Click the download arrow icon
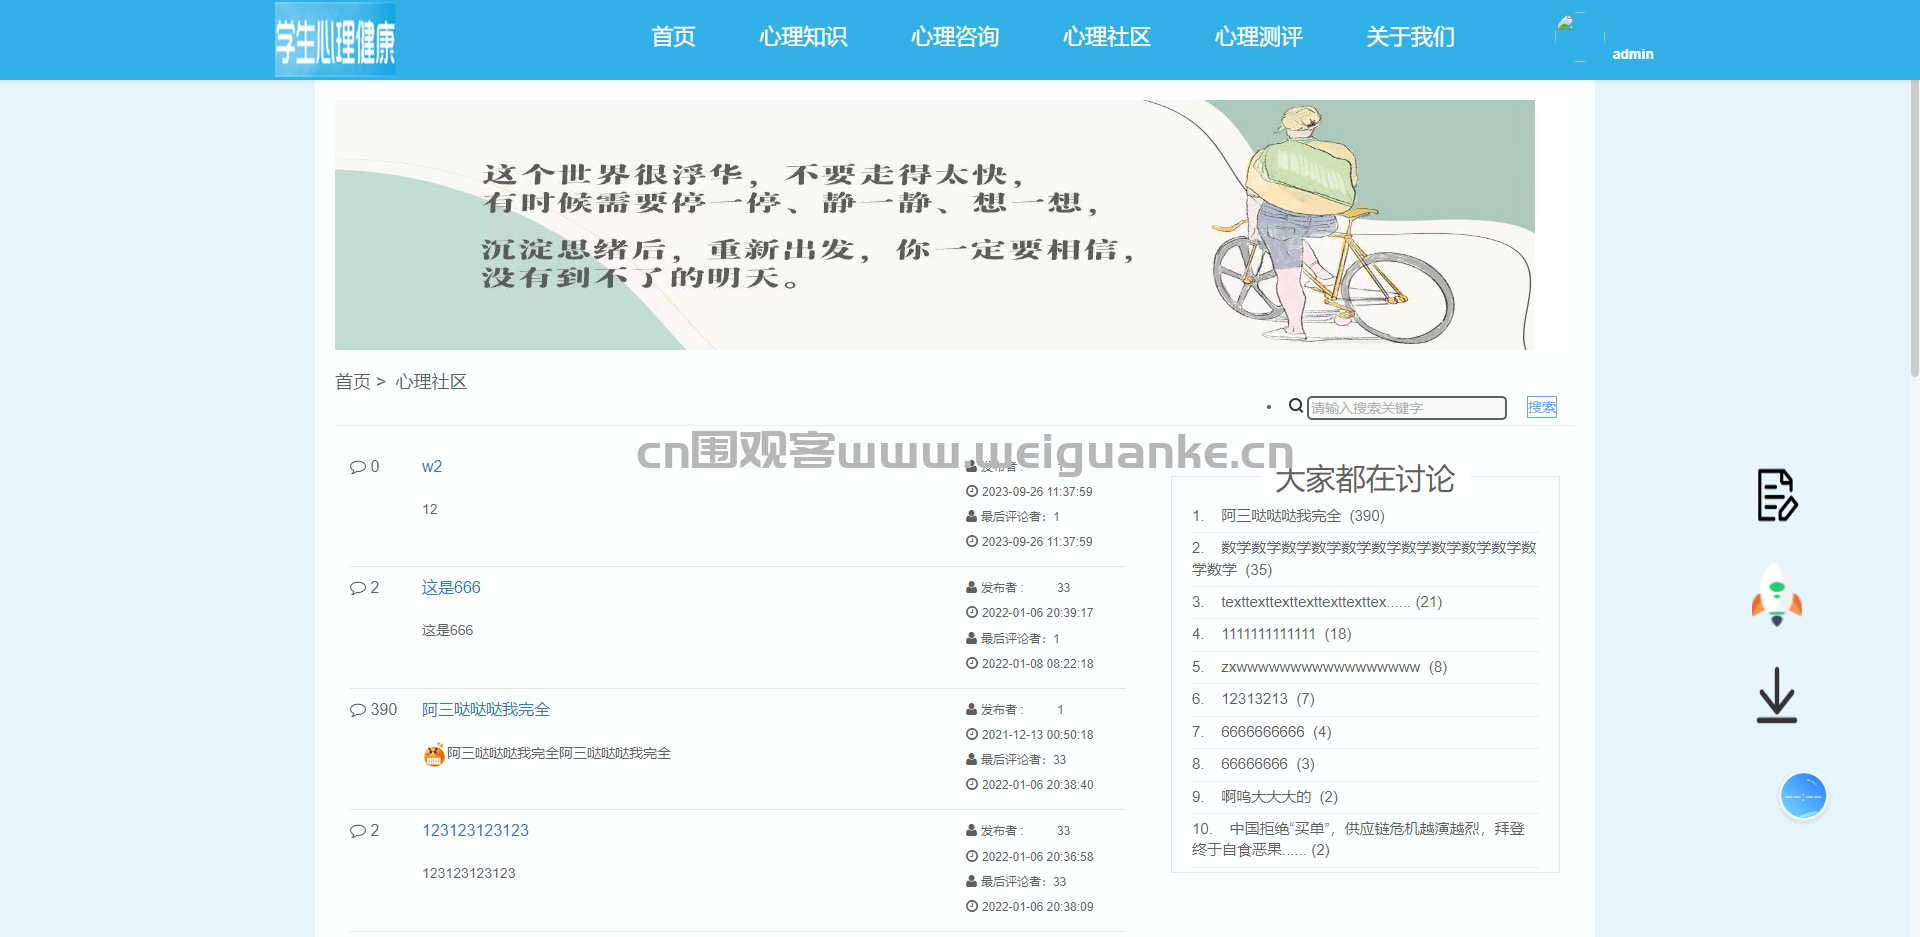Image resolution: width=1920 pixels, height=937 pixels. (x=1777, y=695)
